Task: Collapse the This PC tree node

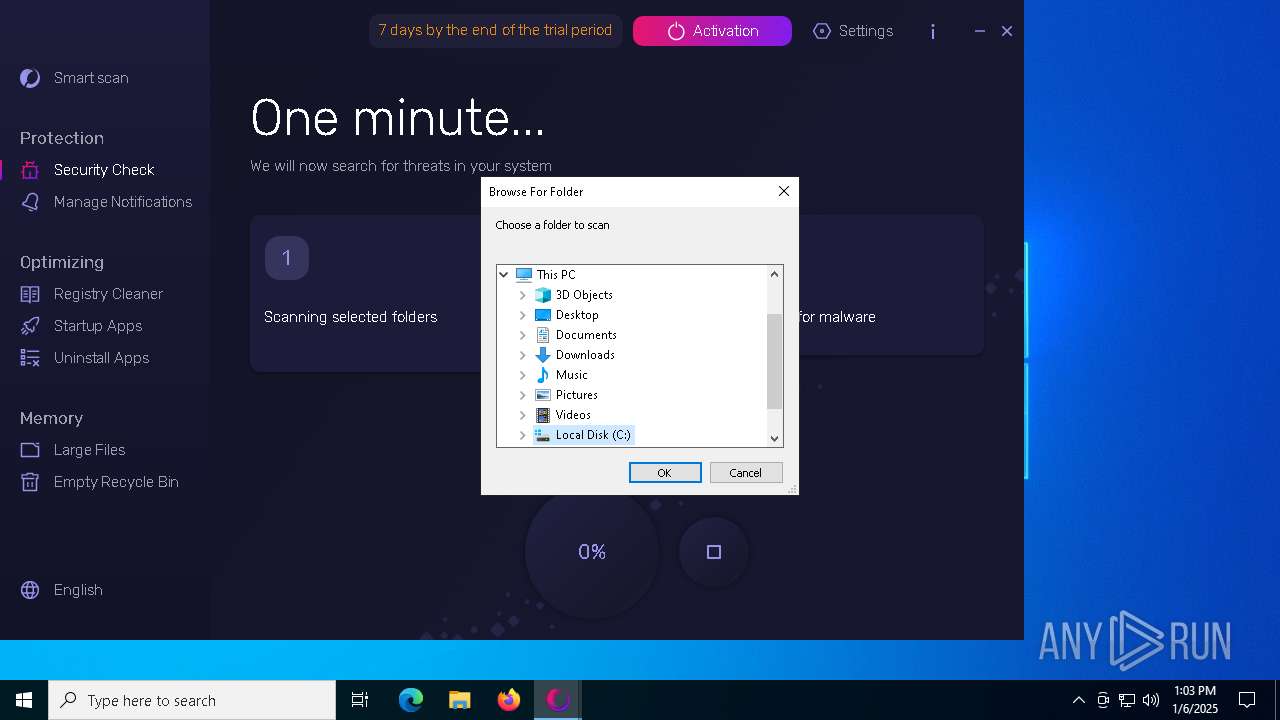Action: [x=504, y=274]
